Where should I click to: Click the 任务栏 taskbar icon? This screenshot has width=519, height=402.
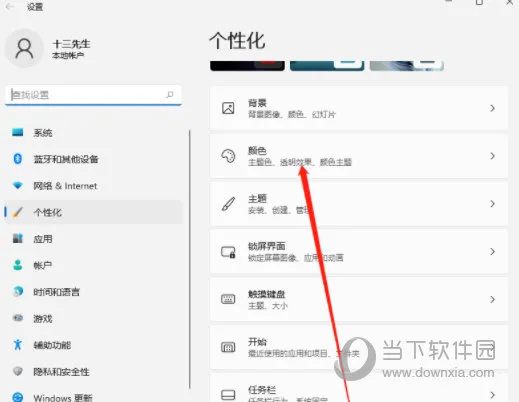click(x=228, y=395)
